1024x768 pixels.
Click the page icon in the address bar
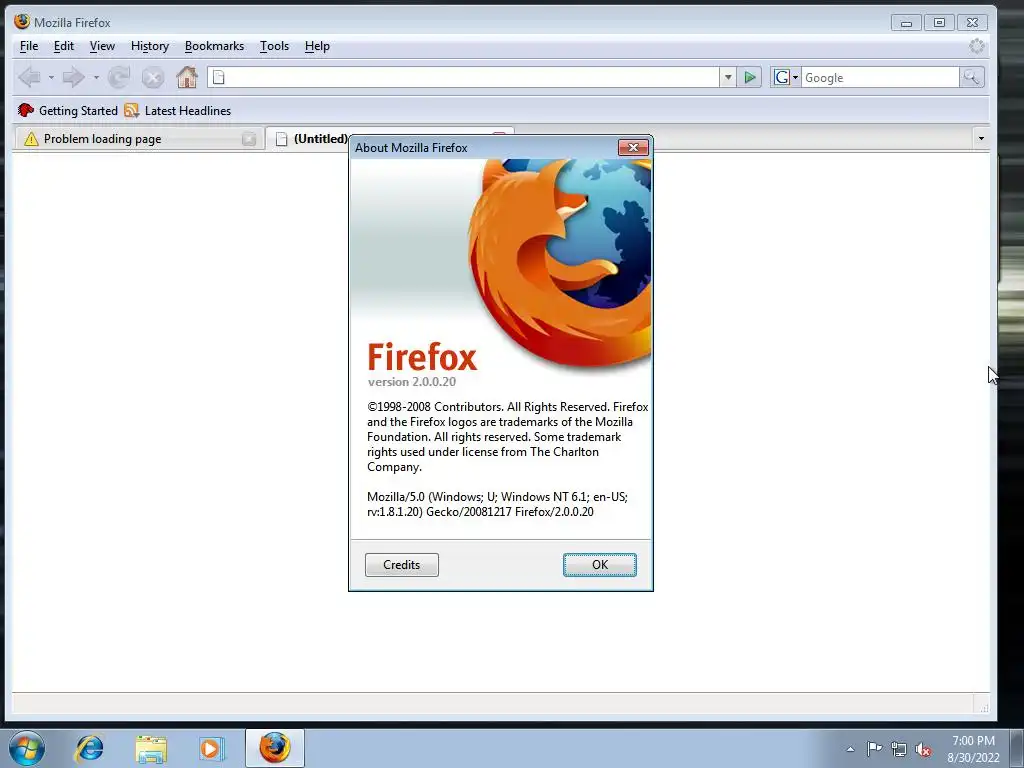[x=219, y=78]
